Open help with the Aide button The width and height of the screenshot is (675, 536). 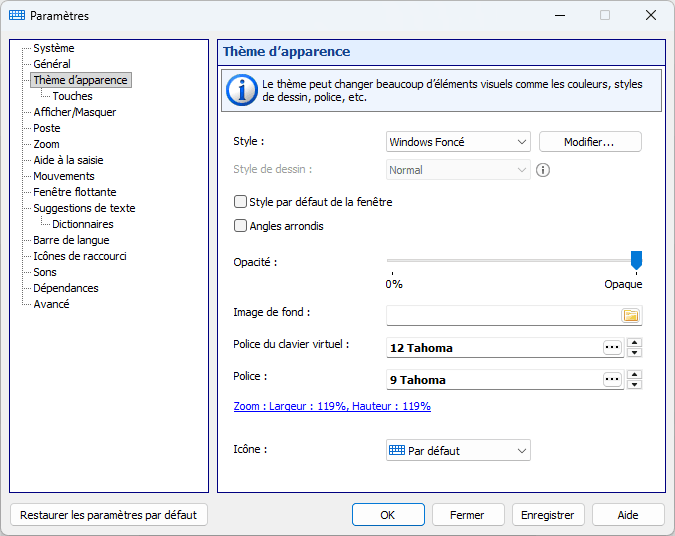(x=628, y=515)
